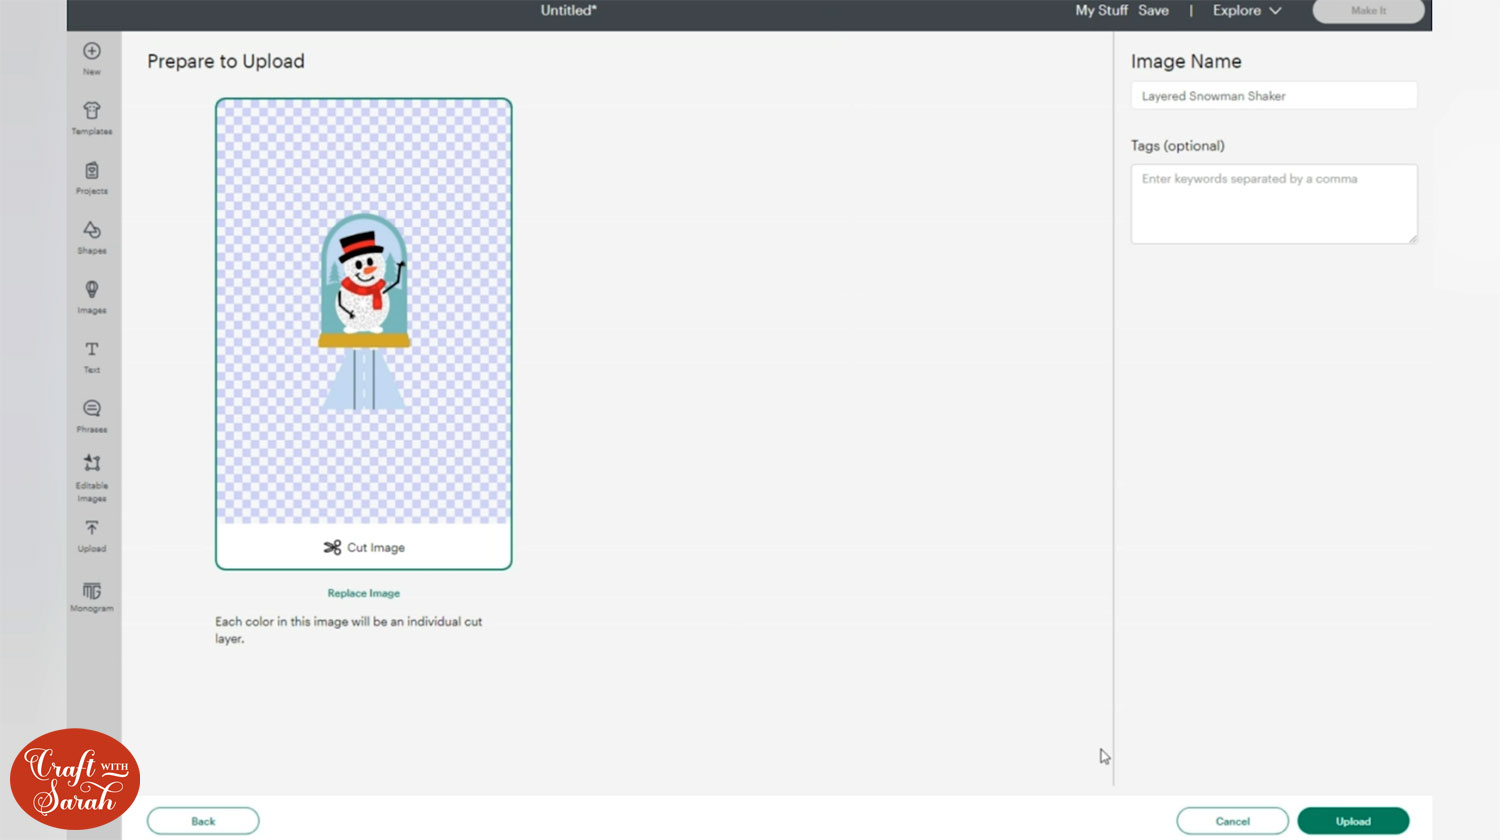Open the Phrases panel
This screenshot has height=840, width=1500.
pos(92,416)
